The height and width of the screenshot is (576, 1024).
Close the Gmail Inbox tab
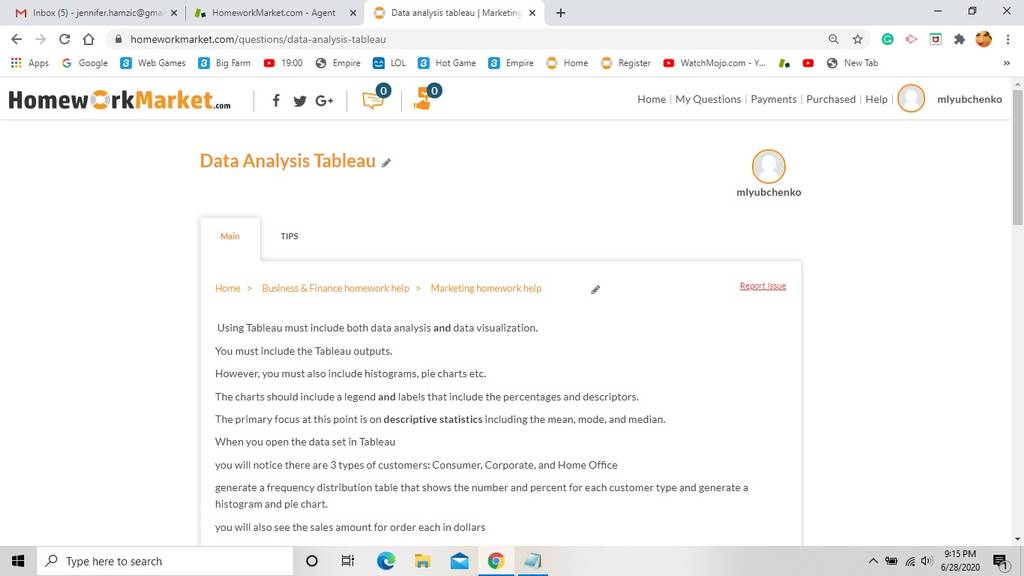[174, 12]
